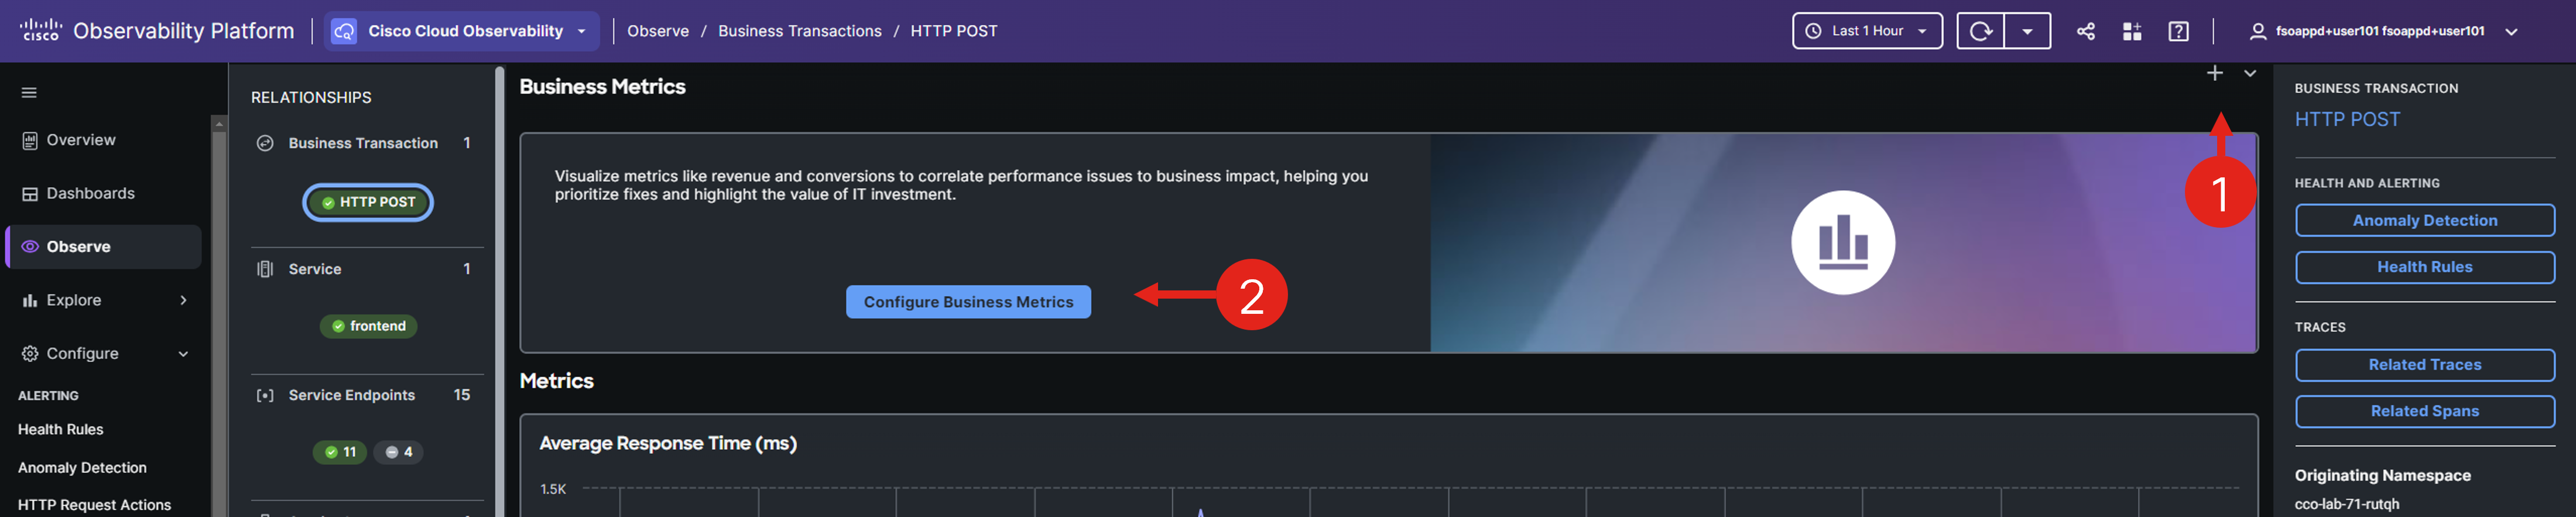Collapse the Business Metrics section chevron

[x=2249, y=73]
